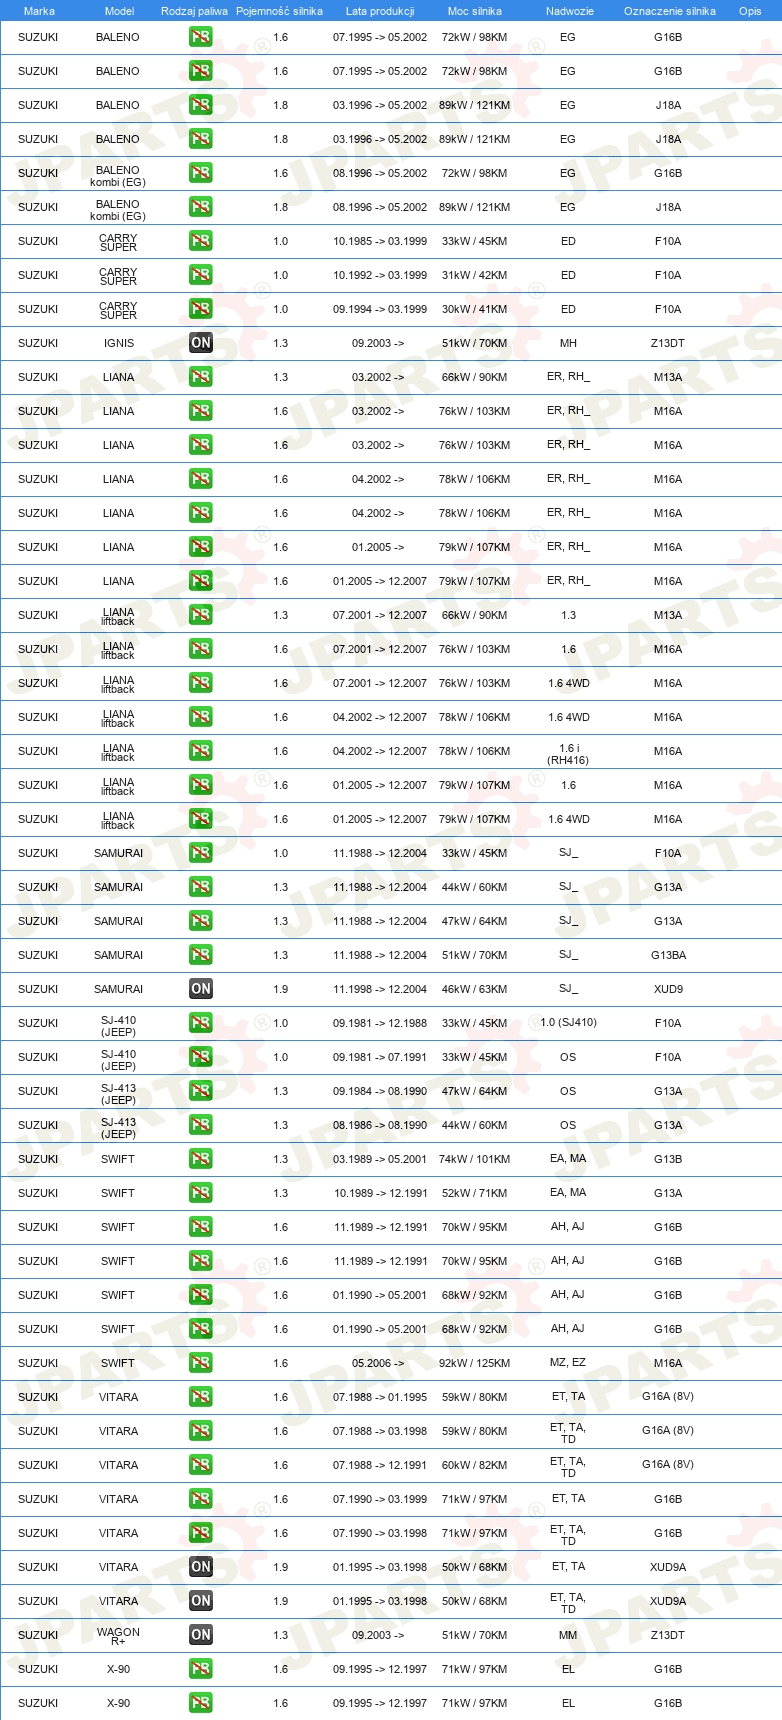This screenshot has width=782, height=1720.
Task: Click the 60kW / 82KM power cell
Action: click(x=475, y=1465)
